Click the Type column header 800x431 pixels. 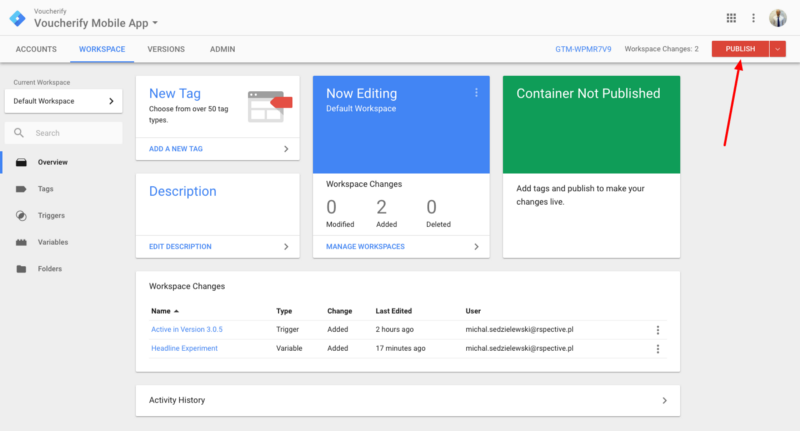point(284,311)
